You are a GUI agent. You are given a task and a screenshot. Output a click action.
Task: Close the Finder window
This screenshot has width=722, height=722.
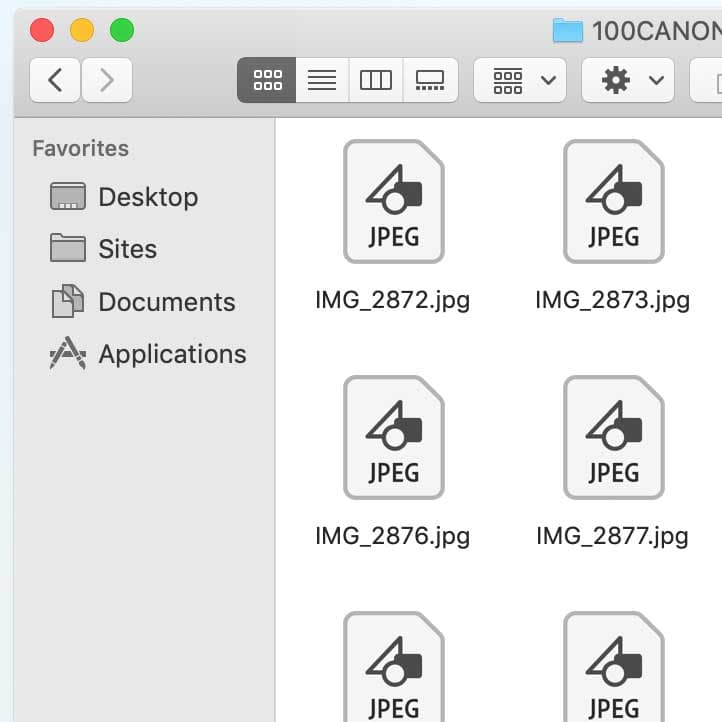(42, 30)
